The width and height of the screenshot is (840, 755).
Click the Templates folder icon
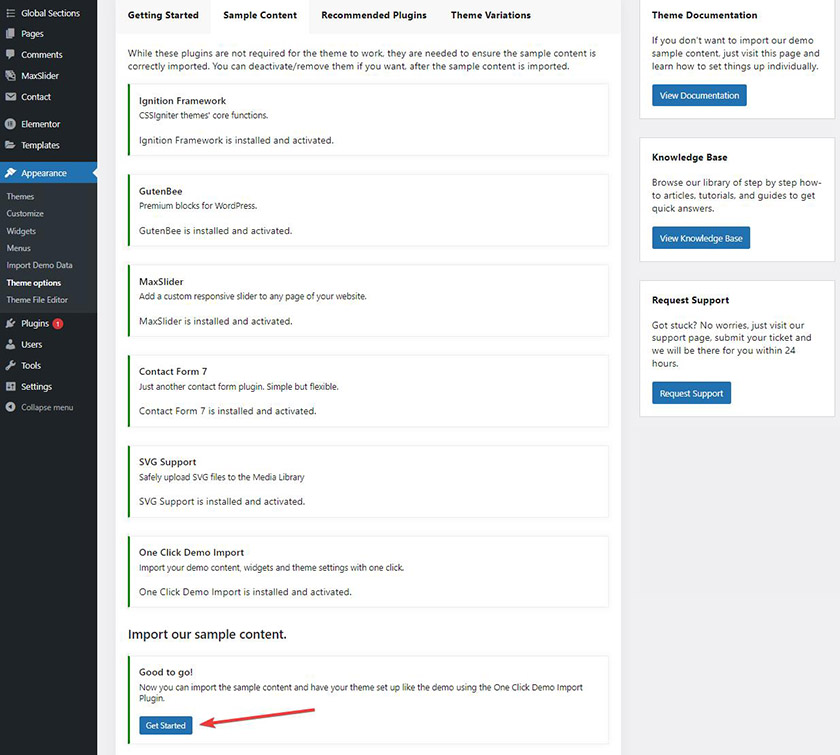(x=10, y=145)
